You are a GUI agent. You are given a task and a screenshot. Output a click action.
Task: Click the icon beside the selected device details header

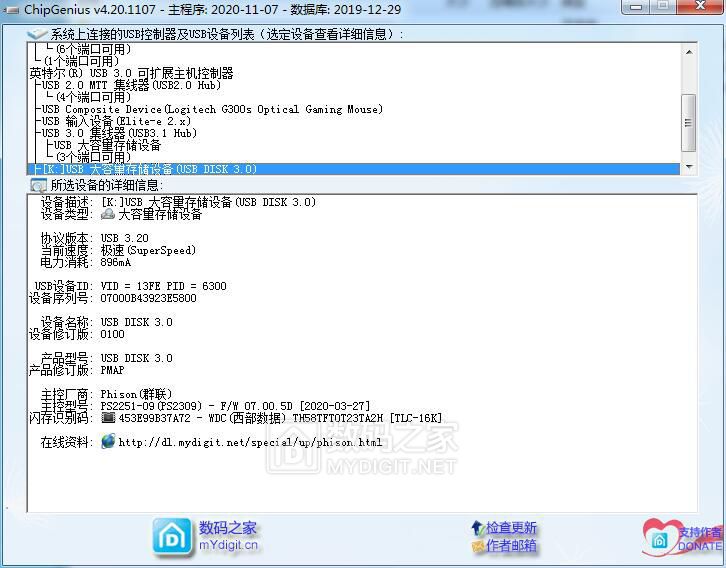(x=37, y=185)
